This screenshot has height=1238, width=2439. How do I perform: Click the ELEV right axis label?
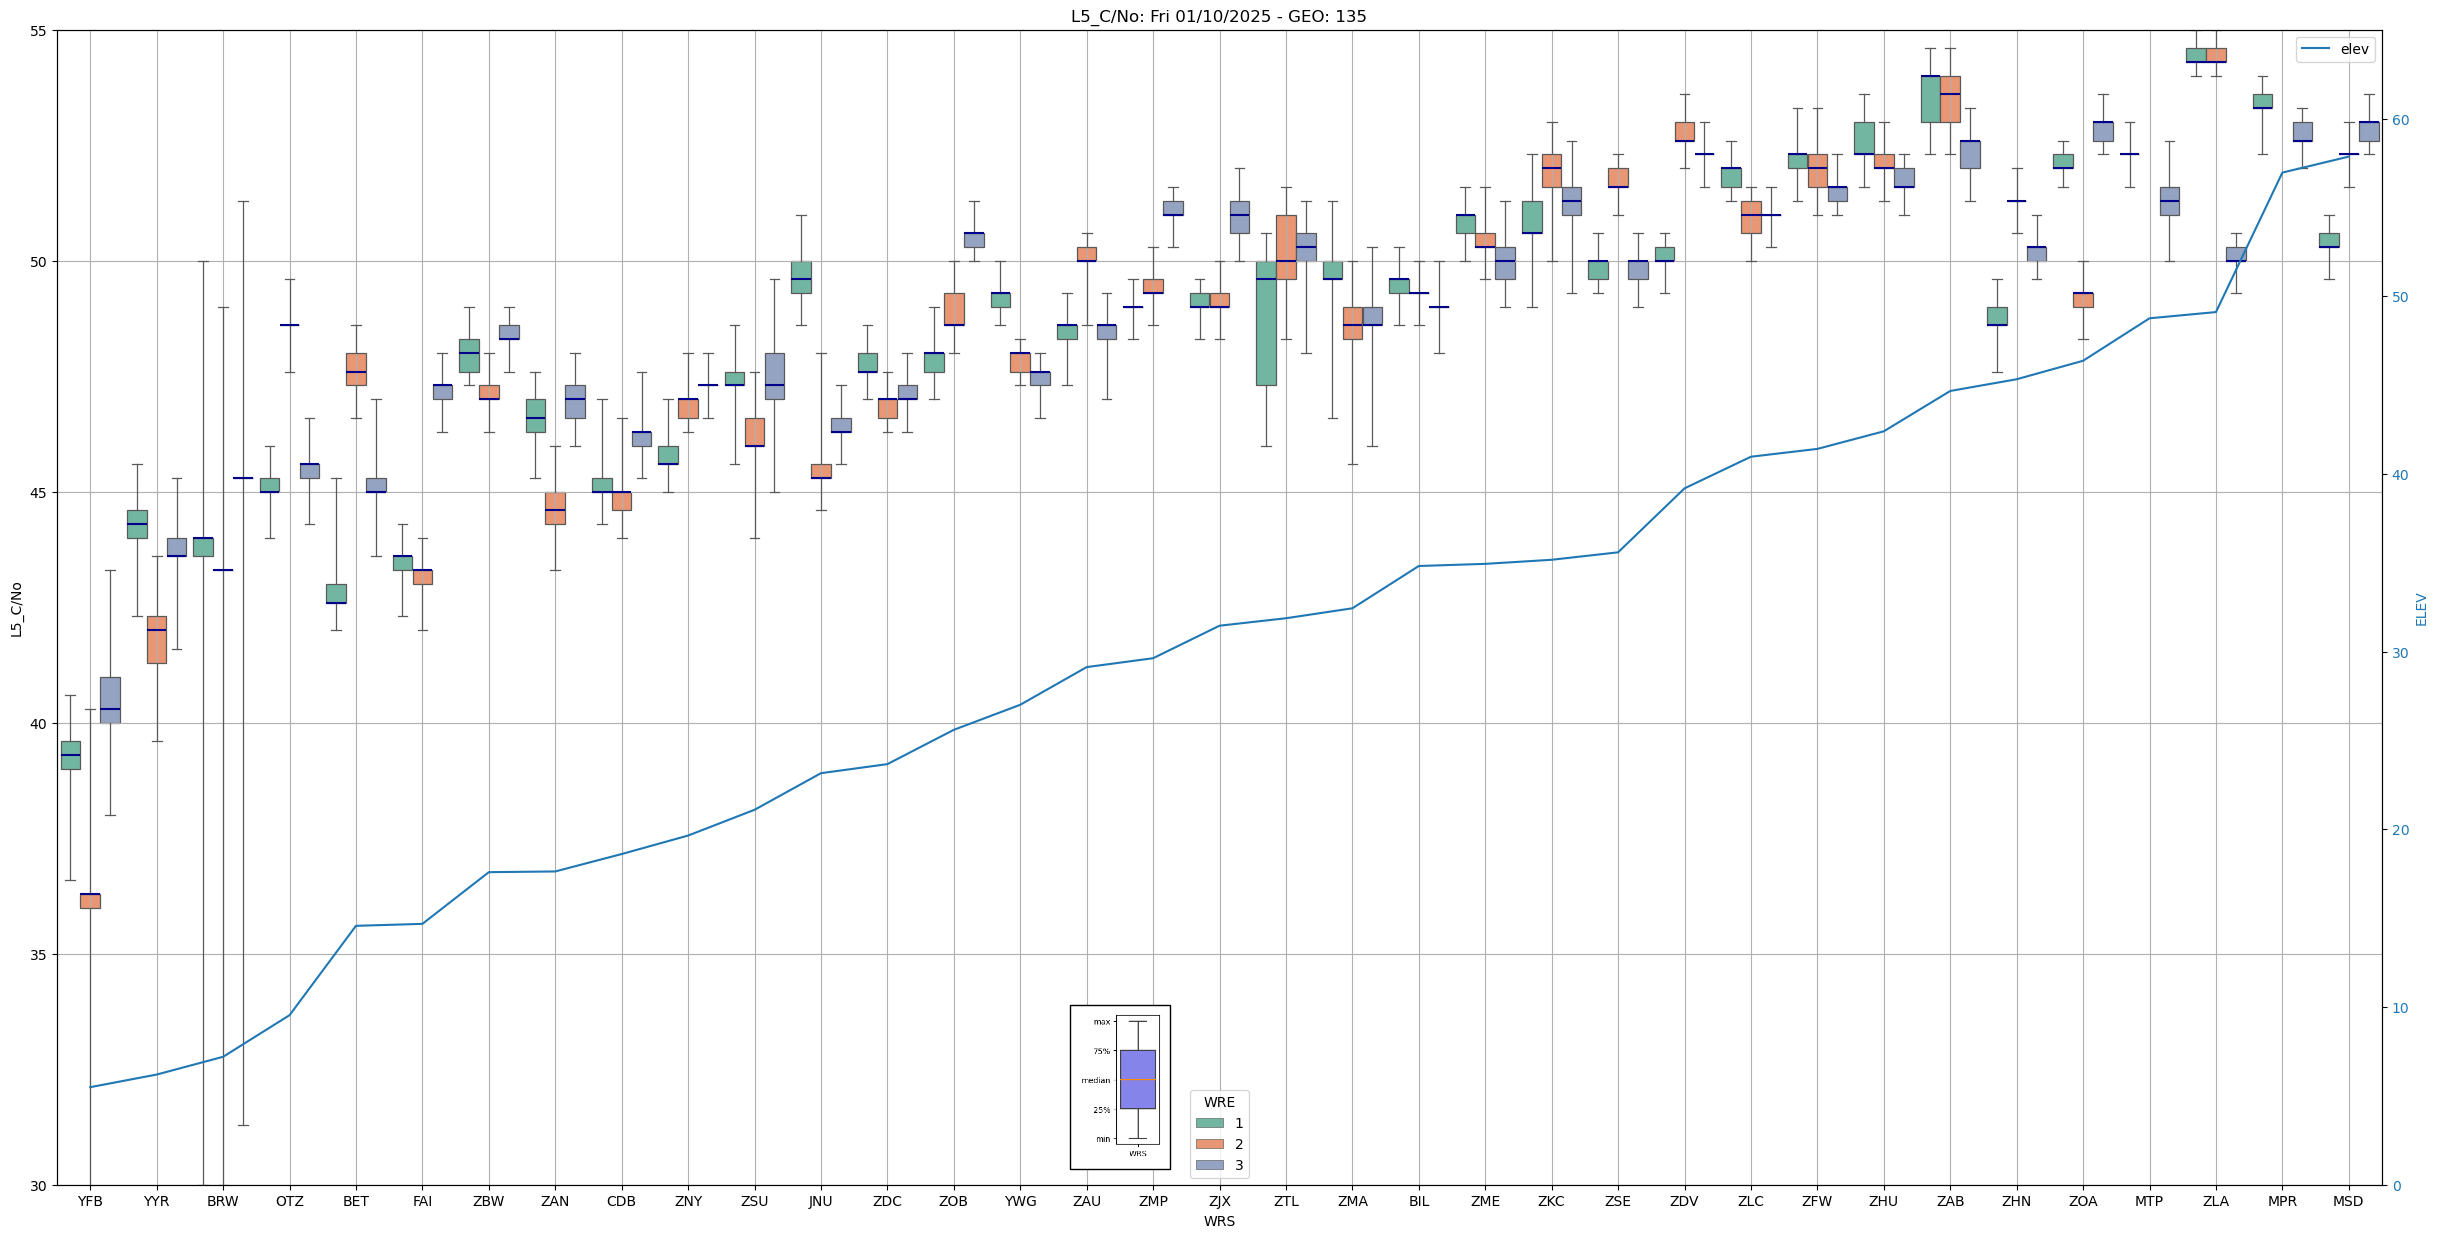pos(2421,609)
